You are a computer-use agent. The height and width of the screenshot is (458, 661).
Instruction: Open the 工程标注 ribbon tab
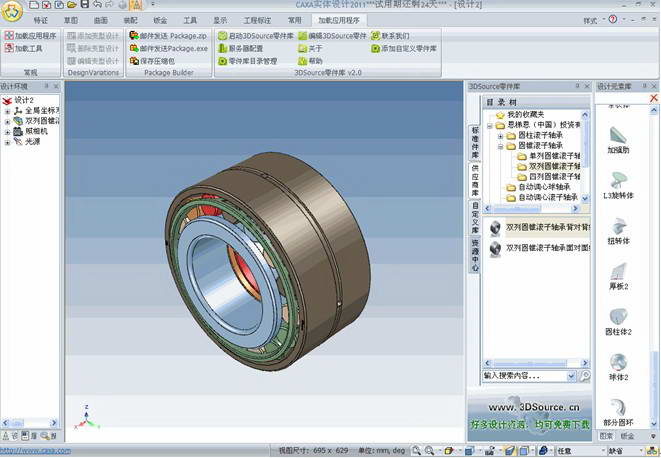pos(257,20)
